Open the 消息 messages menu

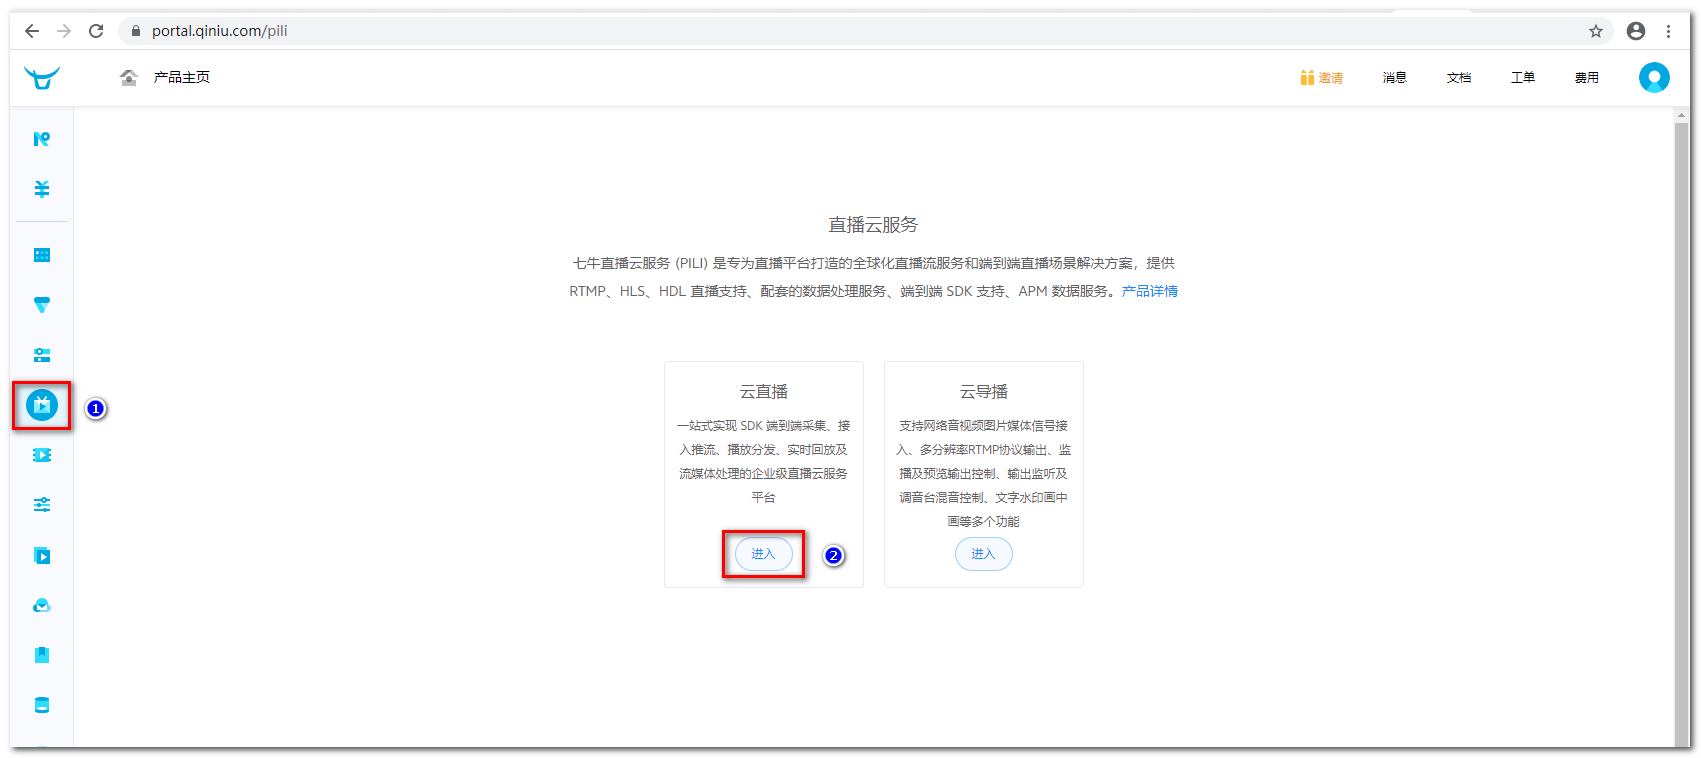click(1395, 77)
